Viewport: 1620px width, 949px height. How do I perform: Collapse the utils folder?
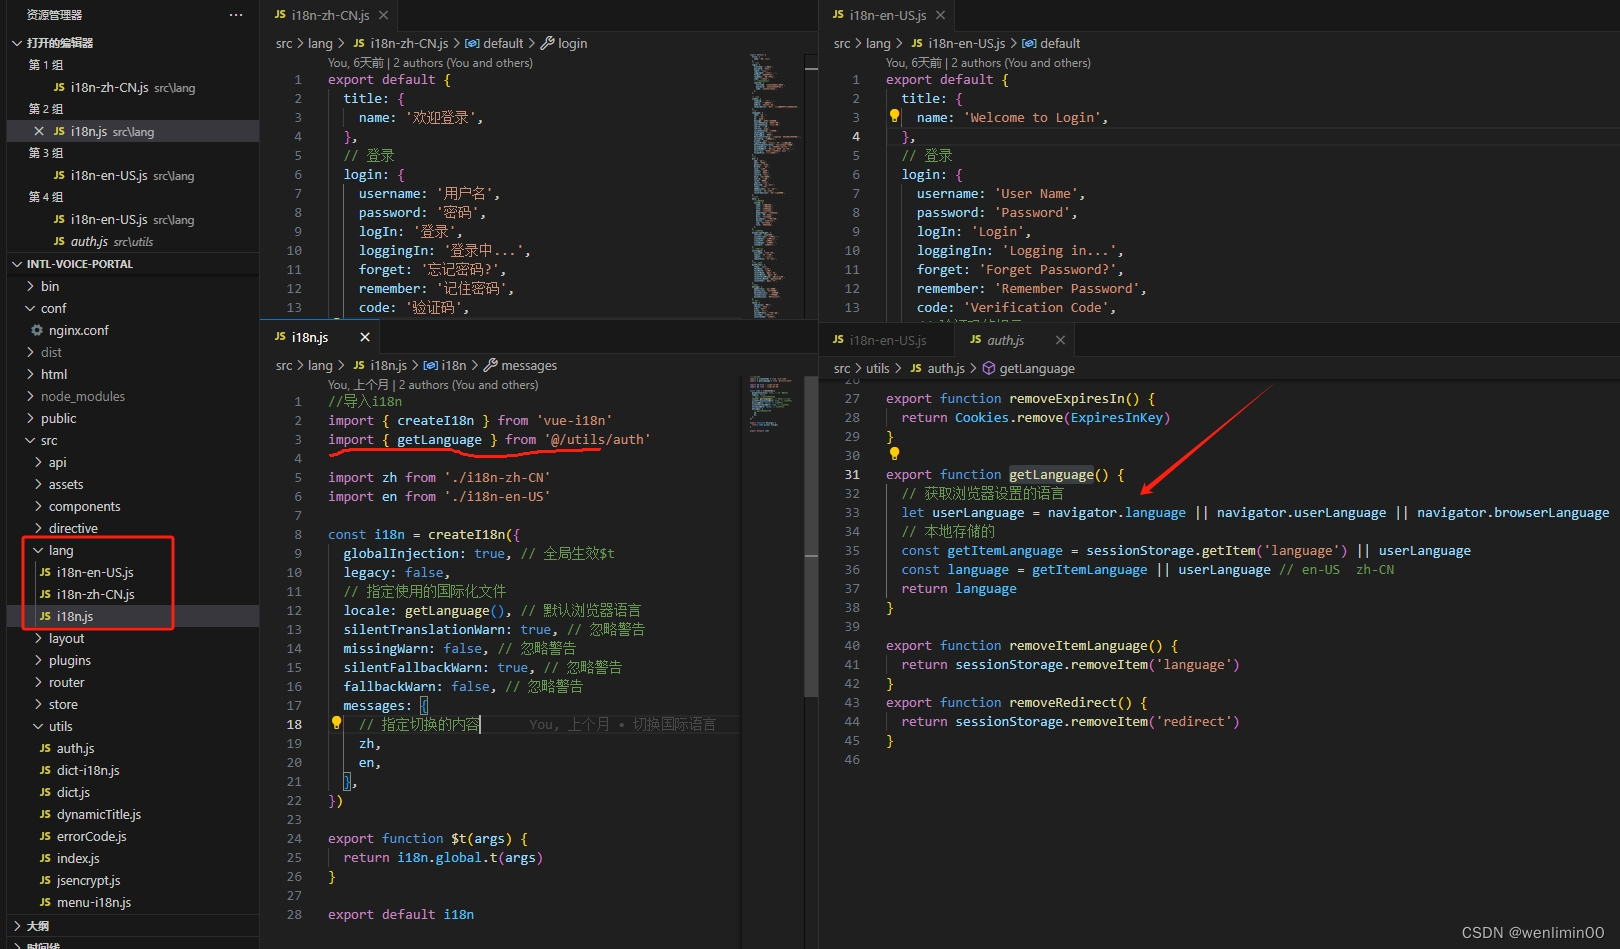pos(39,726)
